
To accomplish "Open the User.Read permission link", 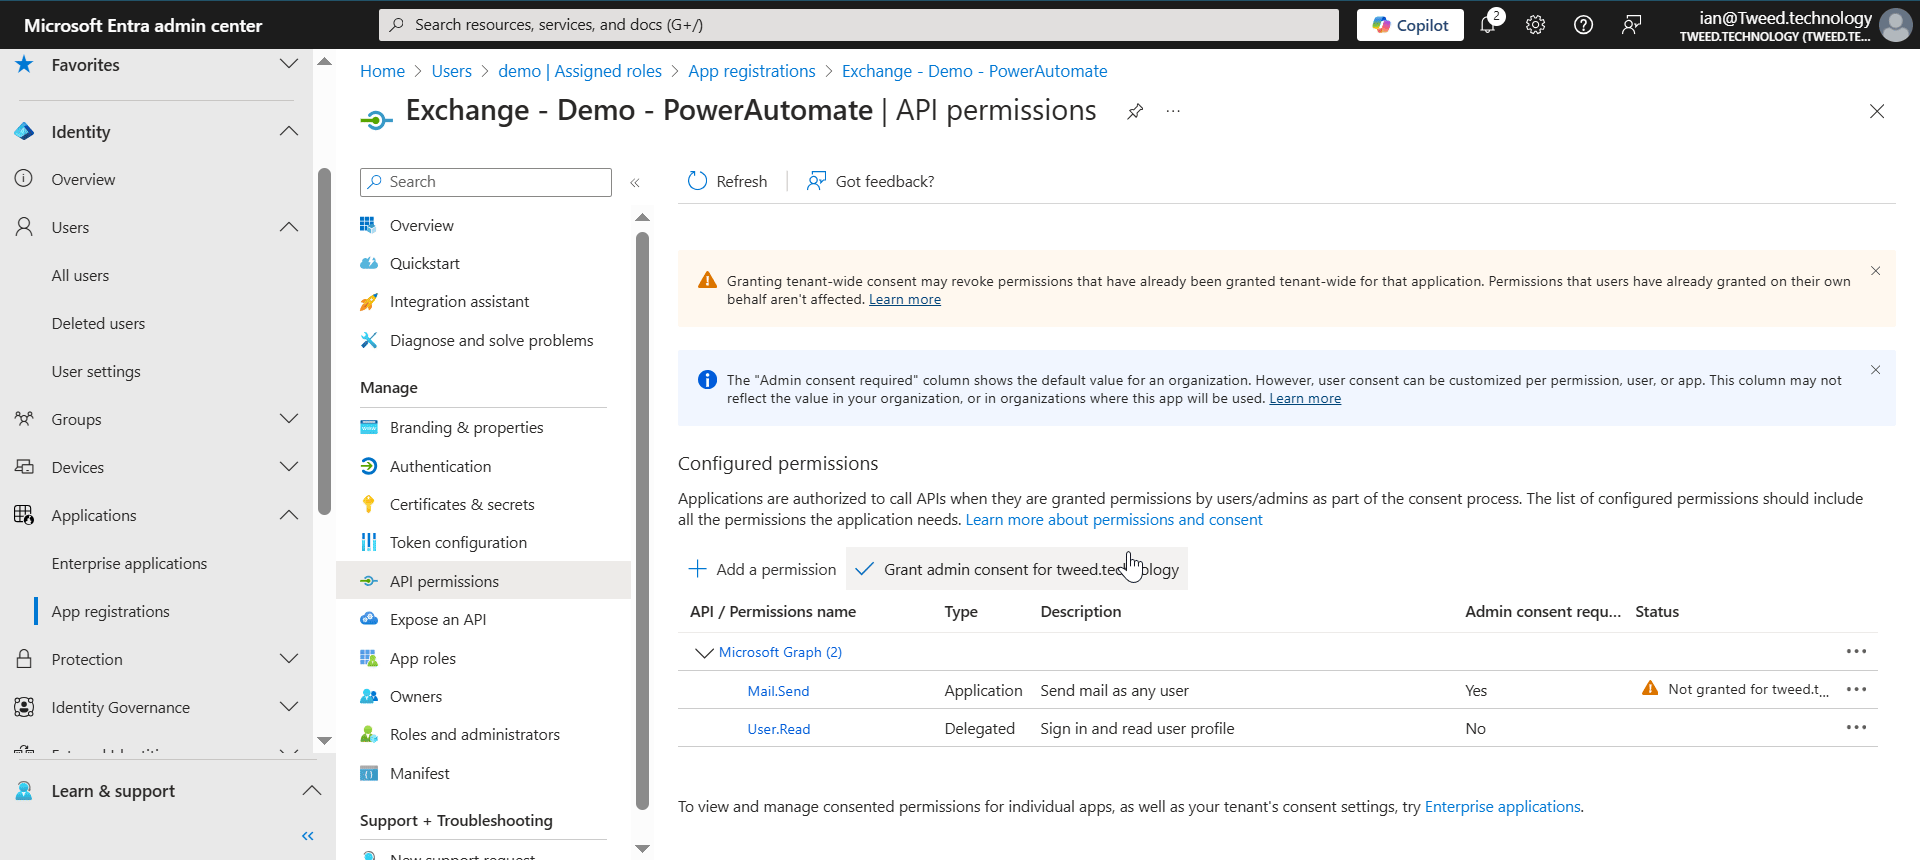I will [778, 729].
